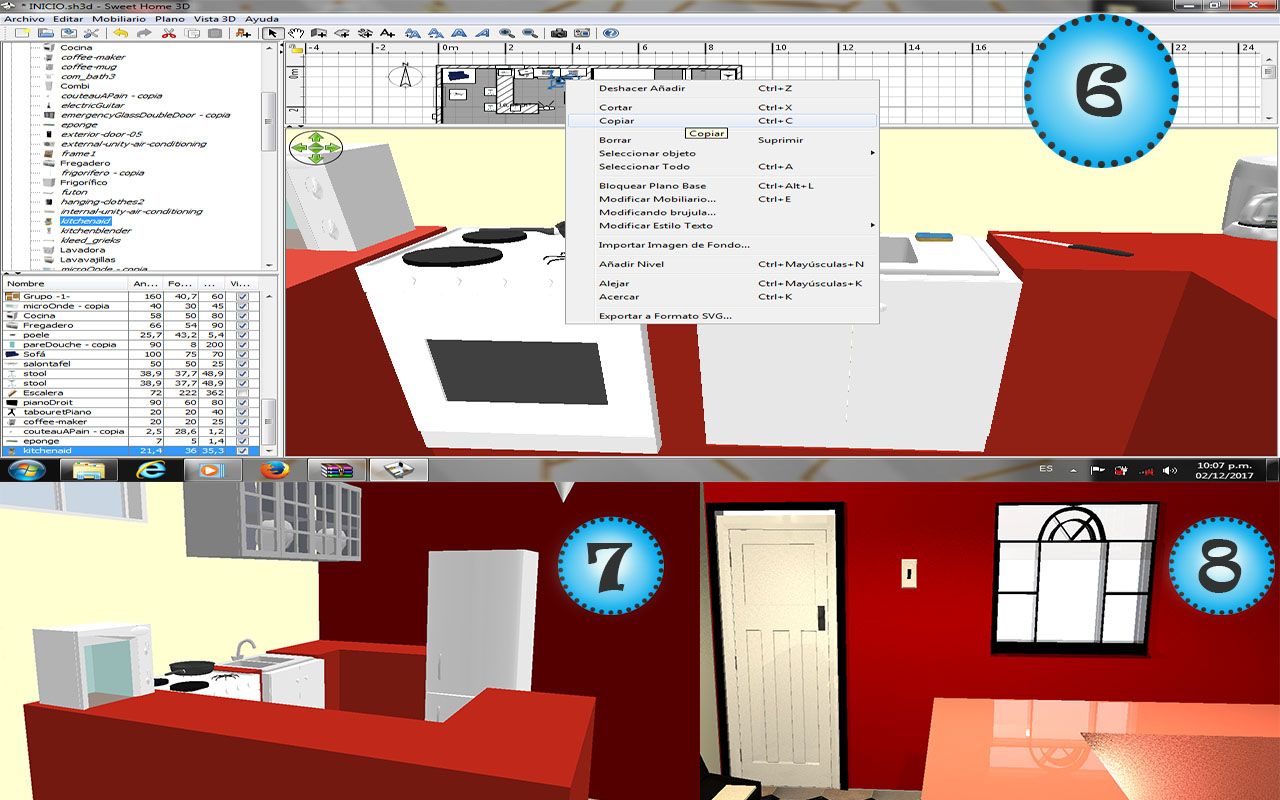The image size is (1280, 800).
Task: Toggle visibility checkbox for Sofá
Action: (x=242, y=355)
